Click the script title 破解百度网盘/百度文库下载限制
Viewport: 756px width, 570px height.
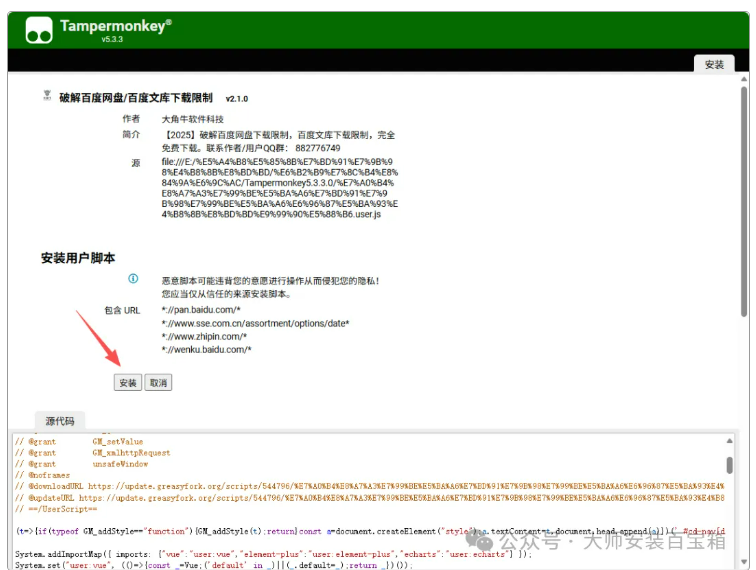coord(135,98)
